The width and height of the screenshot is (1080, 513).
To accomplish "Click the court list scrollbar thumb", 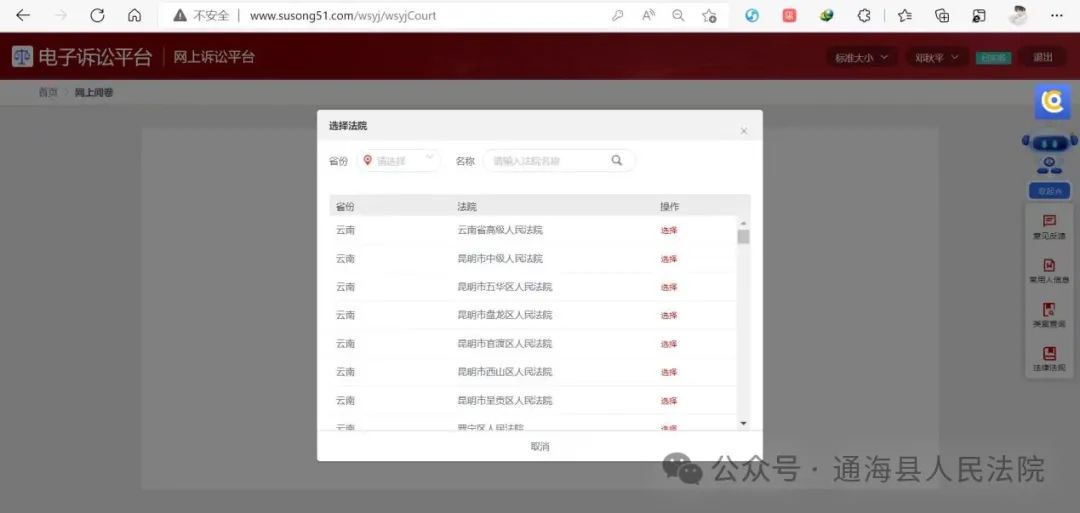I will (x=743, y=237).
